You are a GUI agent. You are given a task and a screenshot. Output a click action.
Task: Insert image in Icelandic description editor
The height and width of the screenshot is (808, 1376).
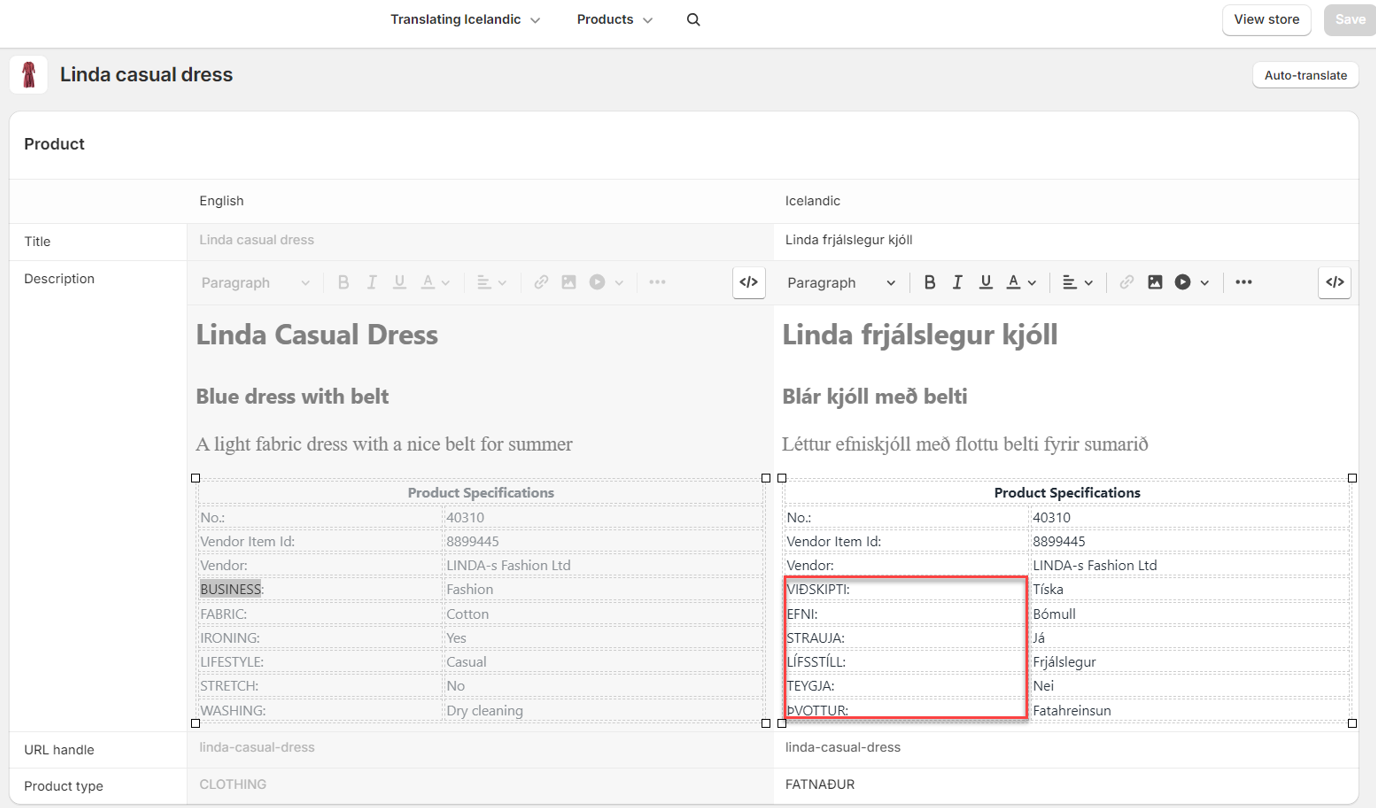point(1154,283)
